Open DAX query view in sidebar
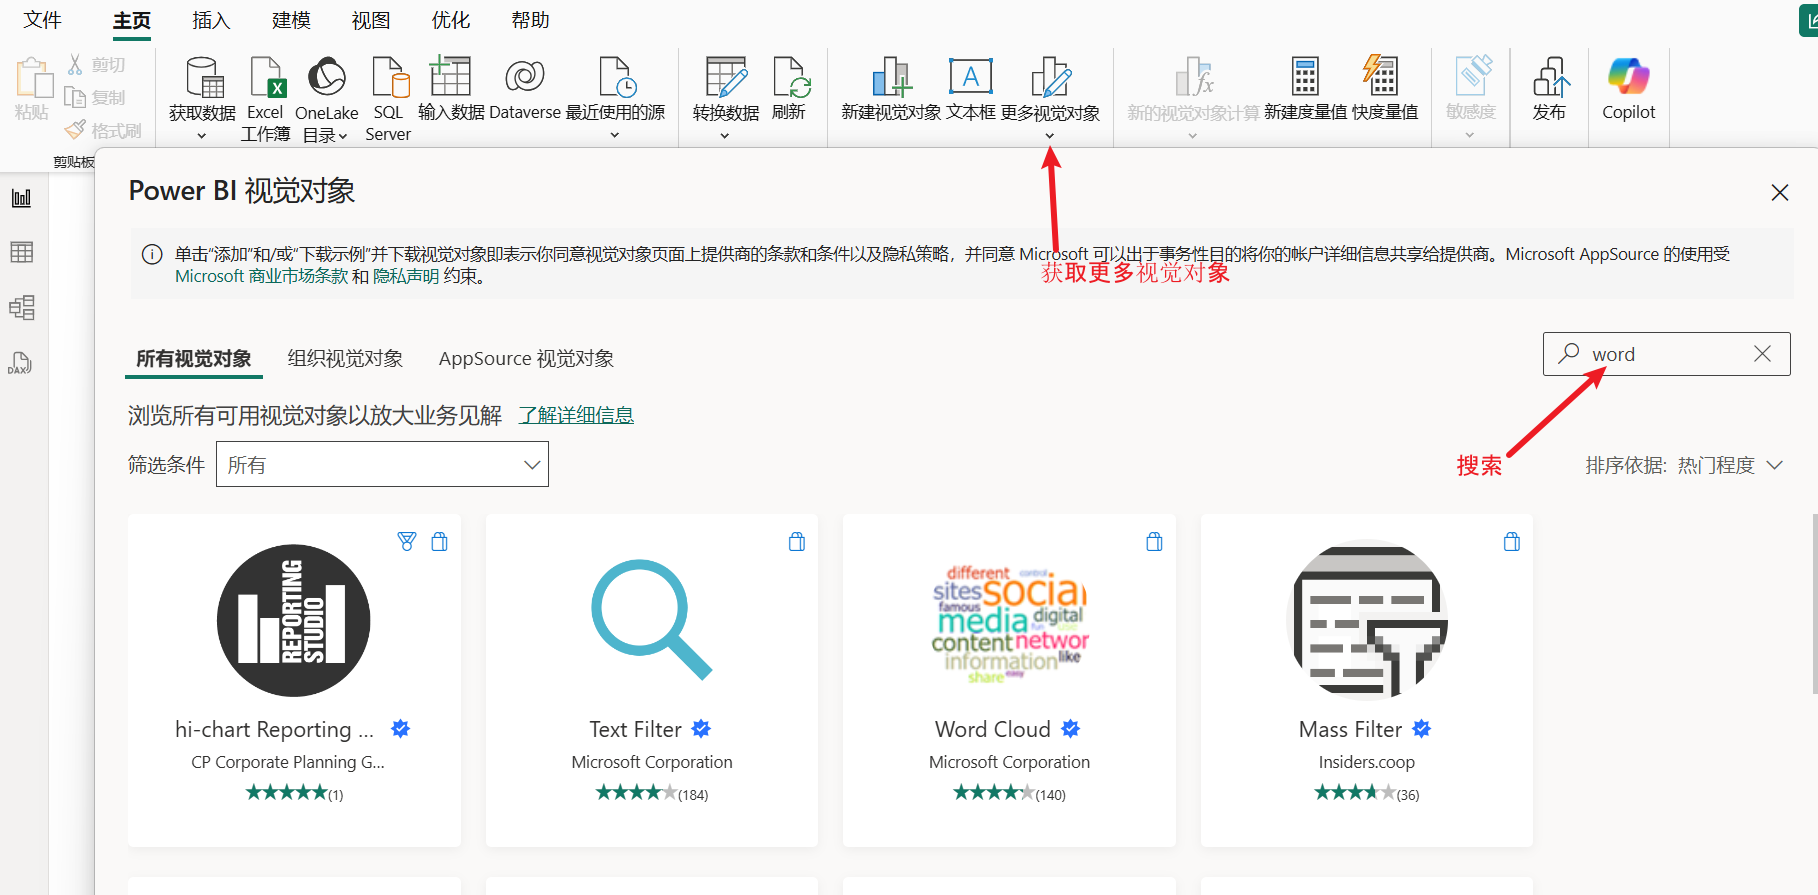Image resolution: width=1818 pixels, height=895 pixels. [x=21, y=363]
